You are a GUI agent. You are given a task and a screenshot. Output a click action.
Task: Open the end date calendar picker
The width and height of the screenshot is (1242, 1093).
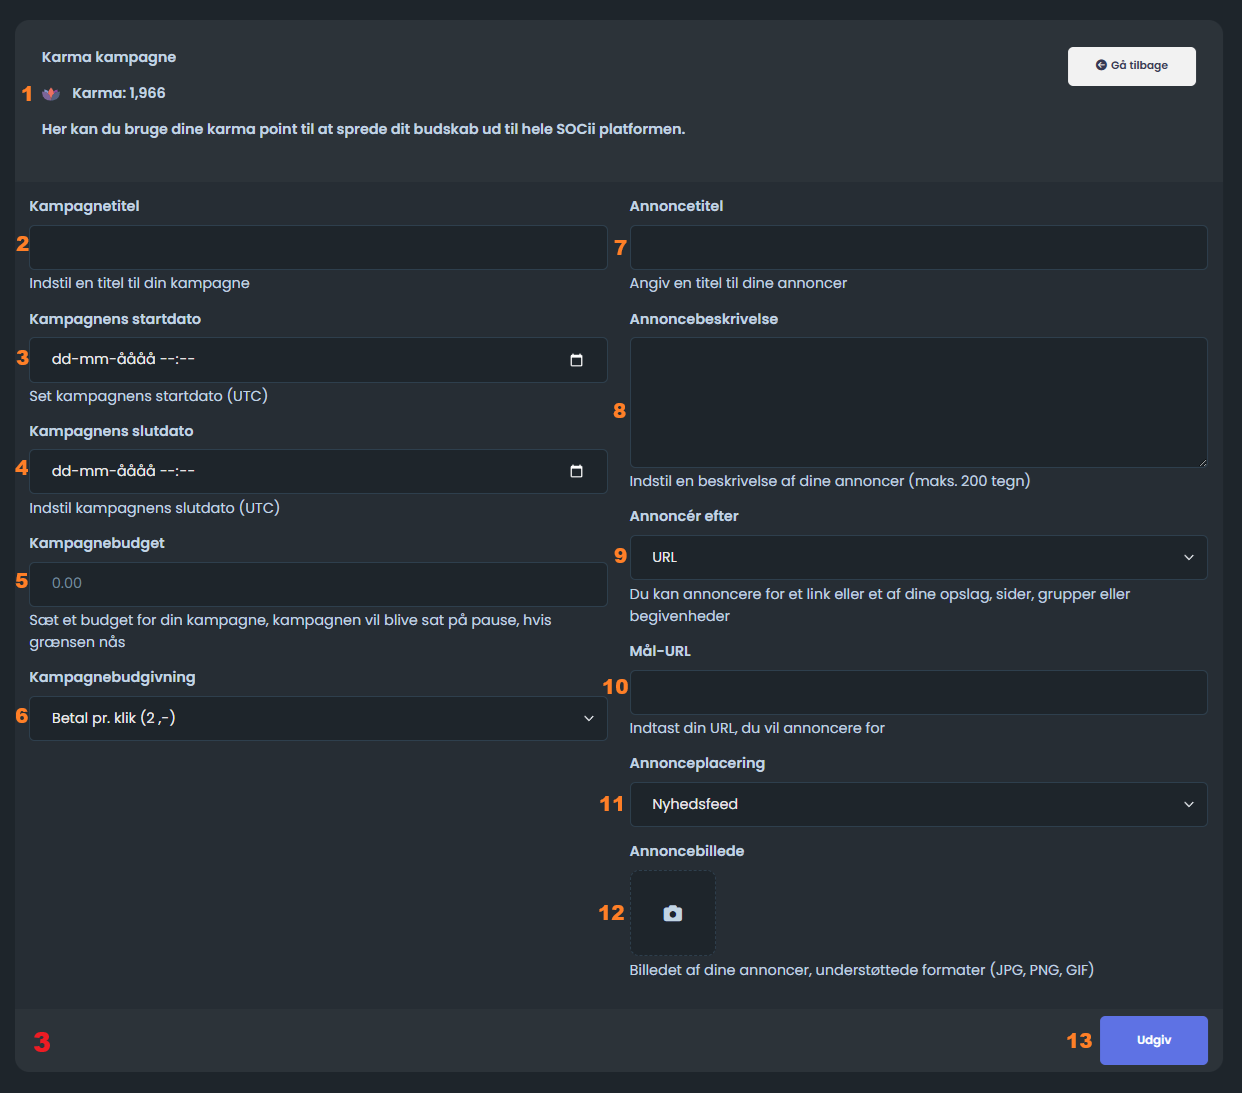[576, 472]
